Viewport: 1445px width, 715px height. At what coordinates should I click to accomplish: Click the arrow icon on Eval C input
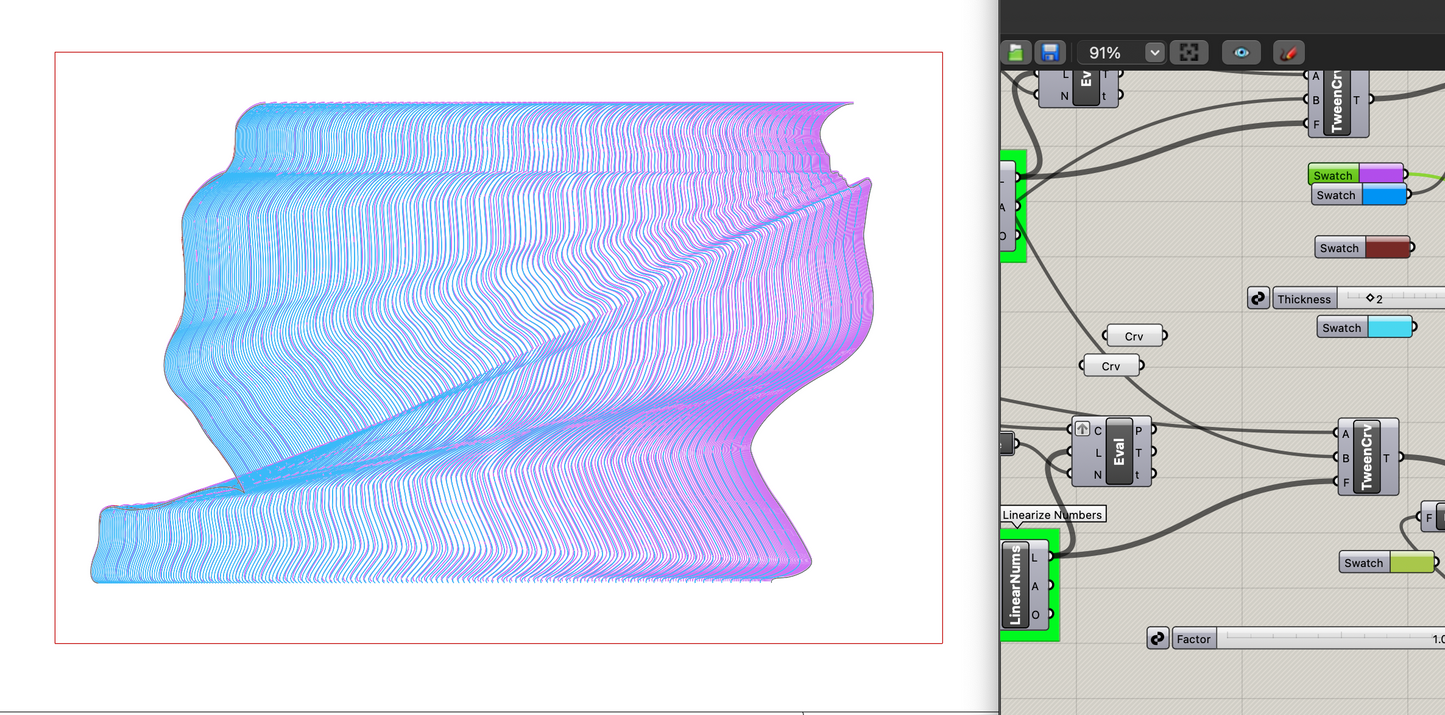(1082, 430)
